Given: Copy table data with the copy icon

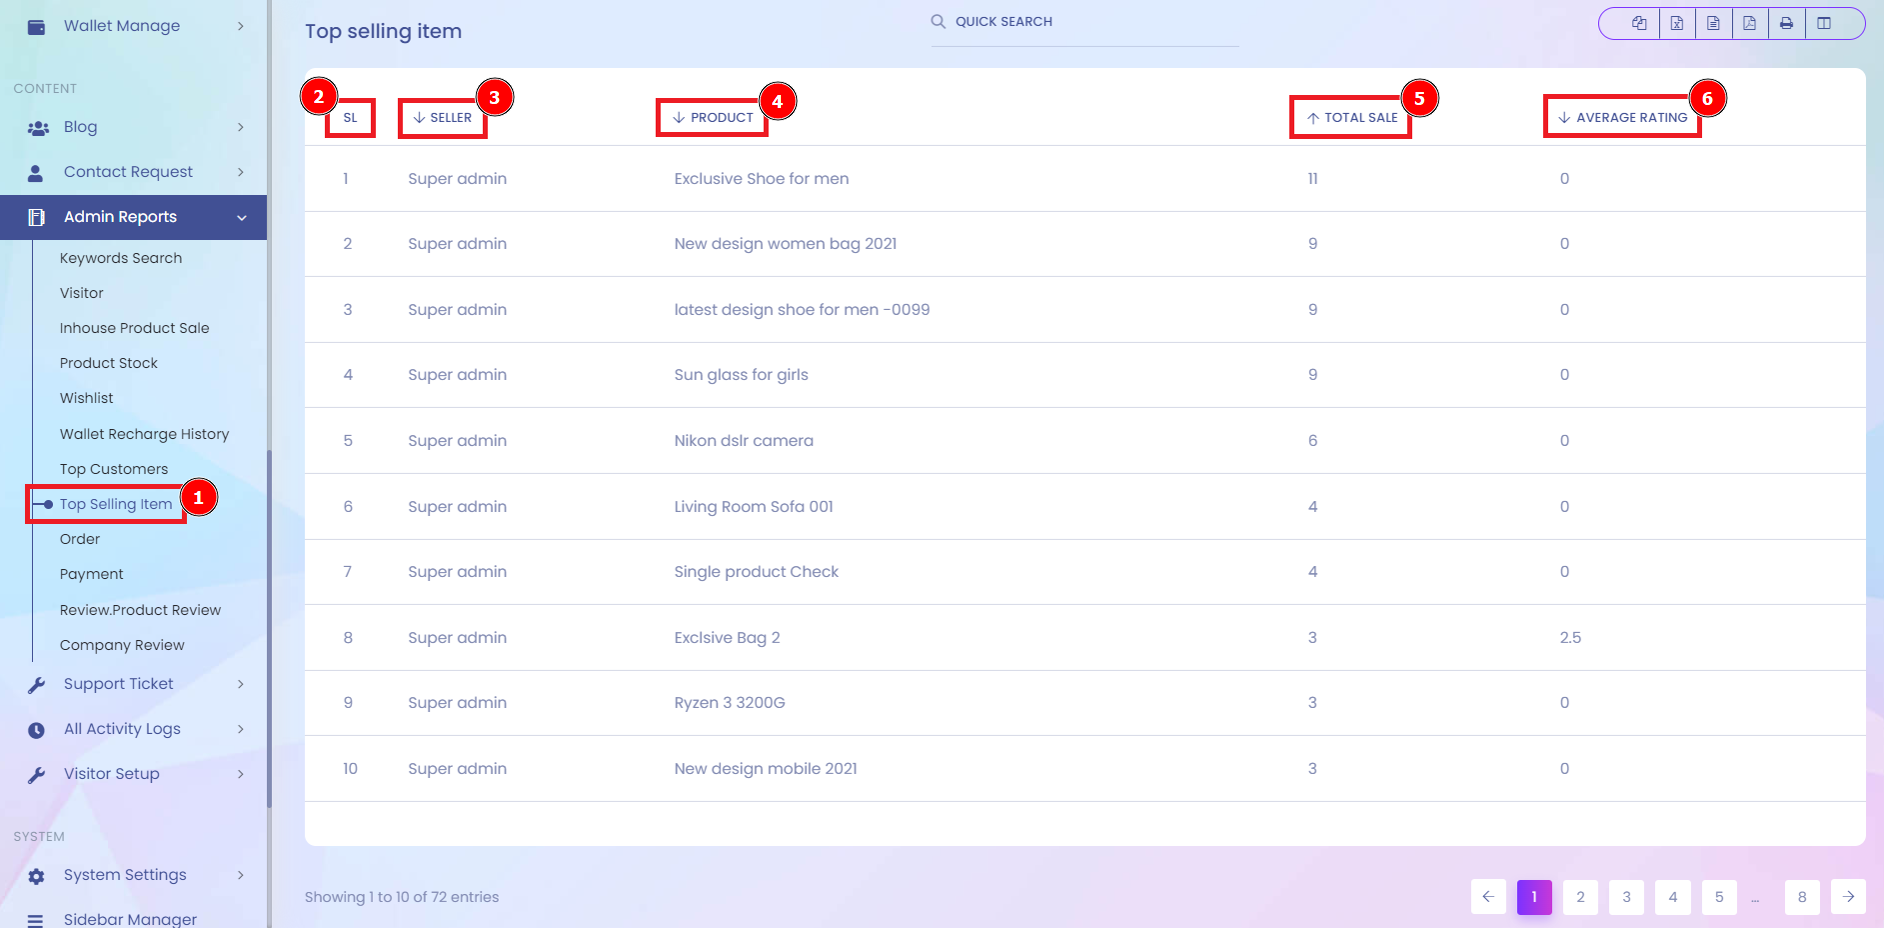Looking at the screenshot, I should coord(1639,23).
